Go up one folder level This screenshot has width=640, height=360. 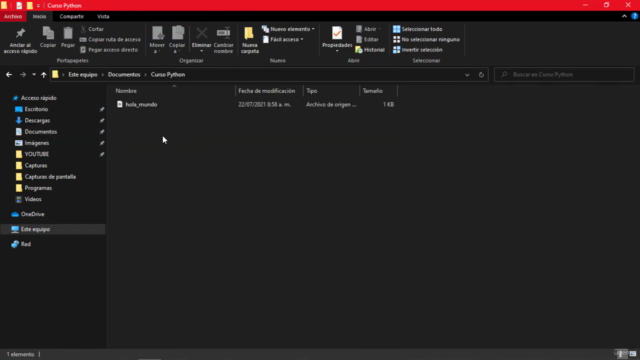tap(44, 75)
